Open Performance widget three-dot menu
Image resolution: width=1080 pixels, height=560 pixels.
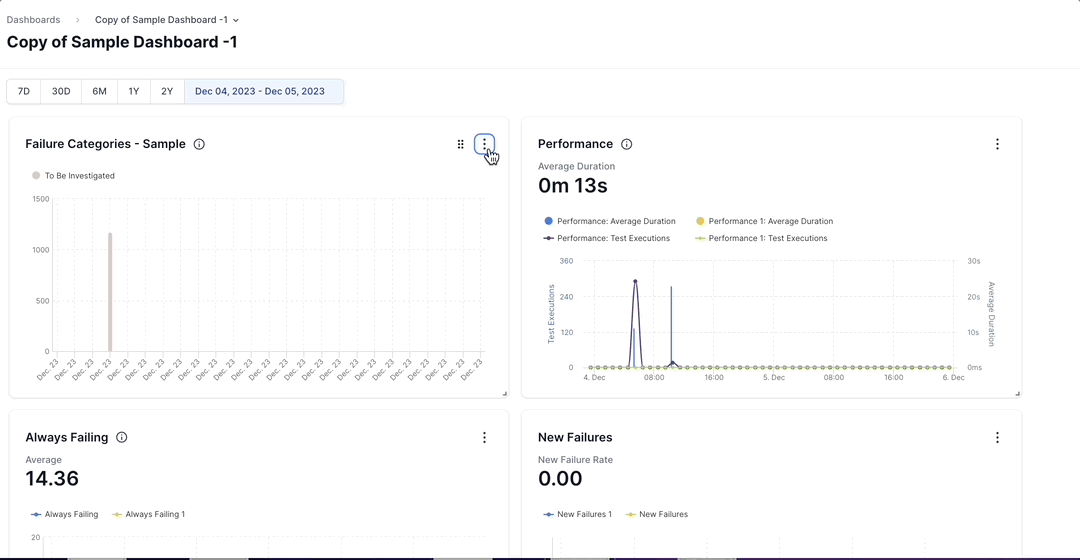click(x=997, y=144)
